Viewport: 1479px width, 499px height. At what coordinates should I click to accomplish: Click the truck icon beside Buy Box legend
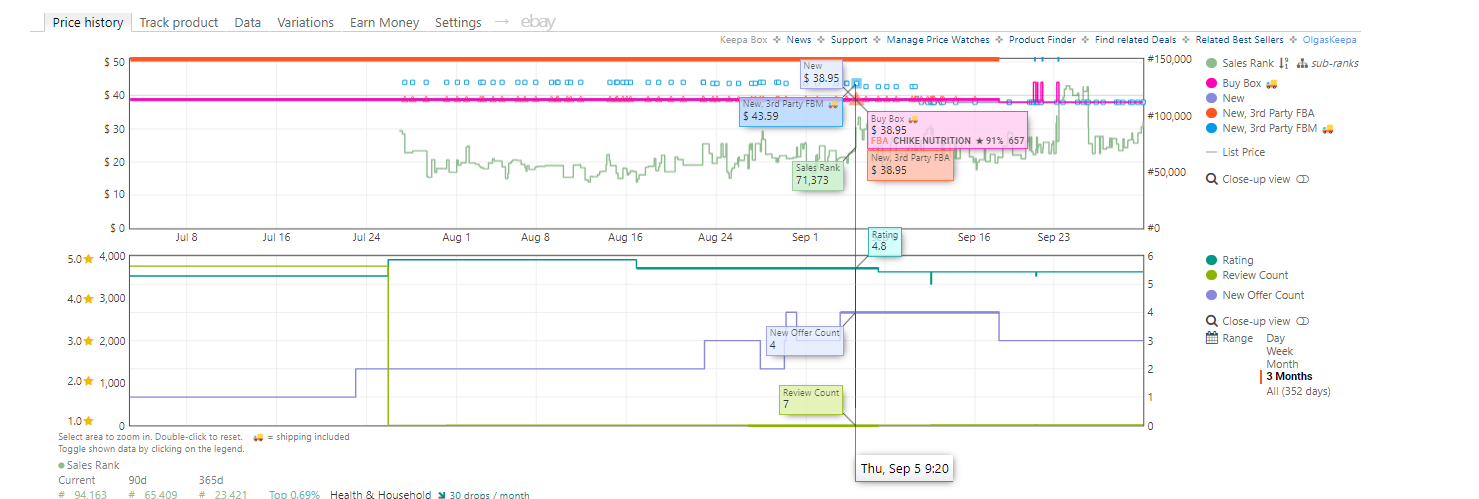pyautogui.click(x=1272, y=83)
